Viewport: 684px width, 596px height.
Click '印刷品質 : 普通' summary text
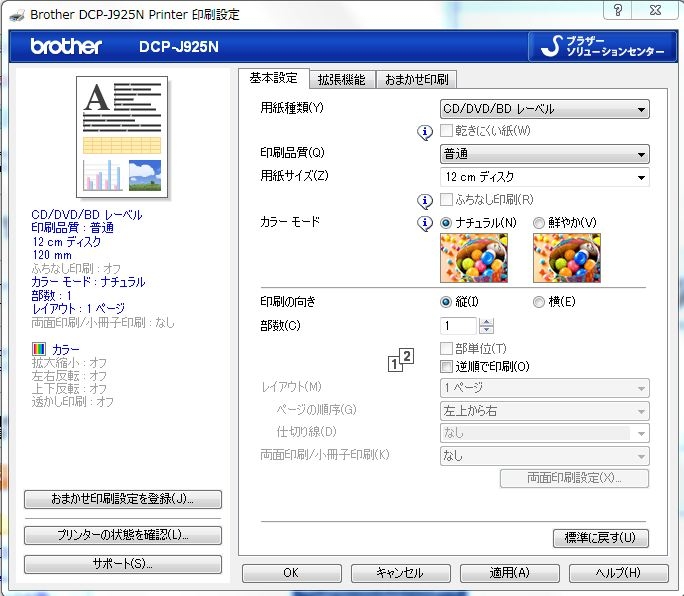[72, 228]
